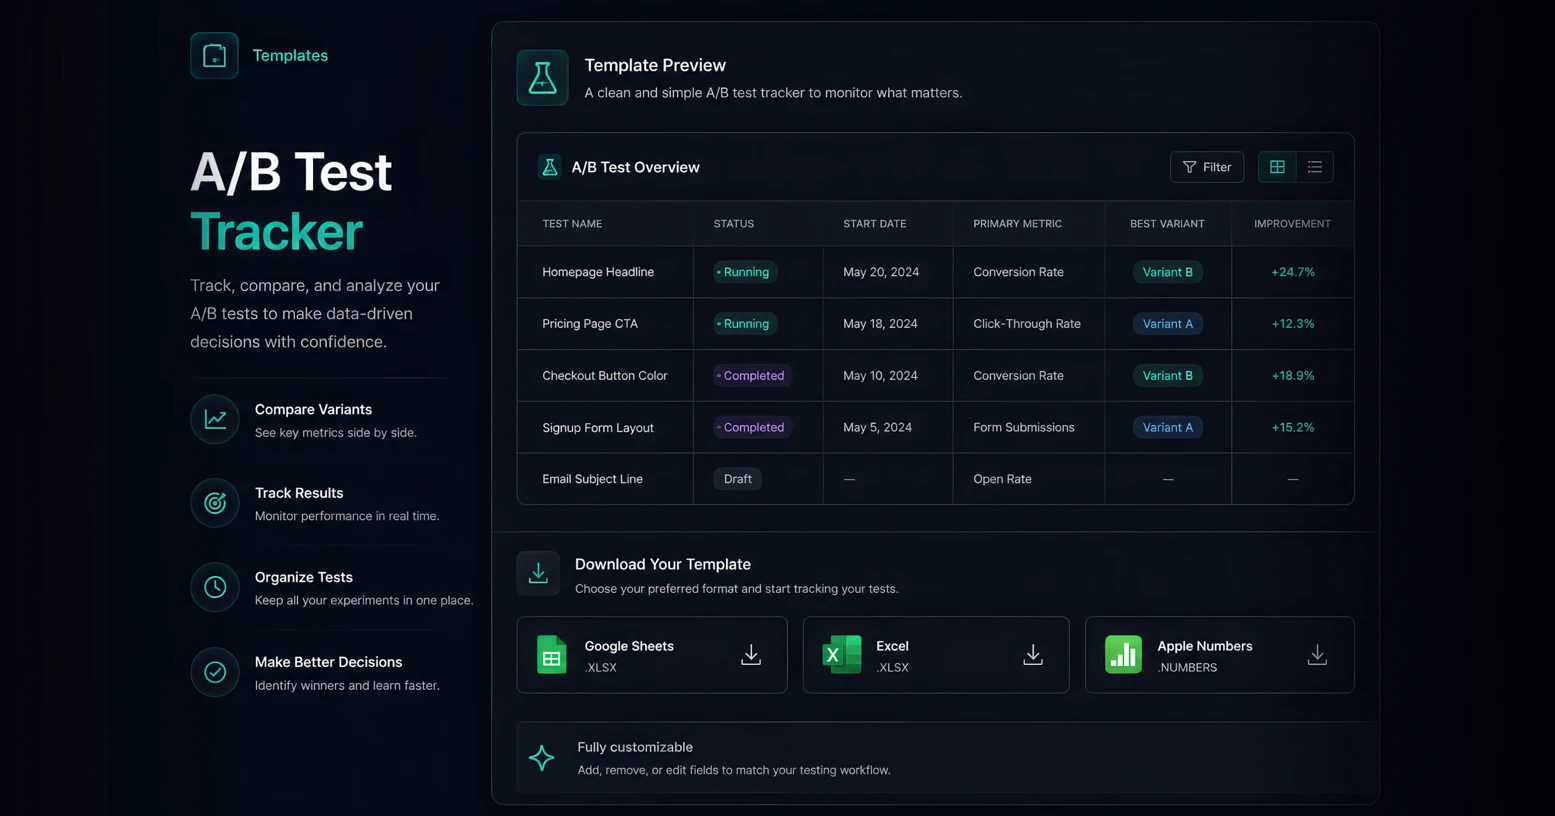The image size is (1555, 816).
Task: Click the Draft status badge
Action: pos(738,479)
